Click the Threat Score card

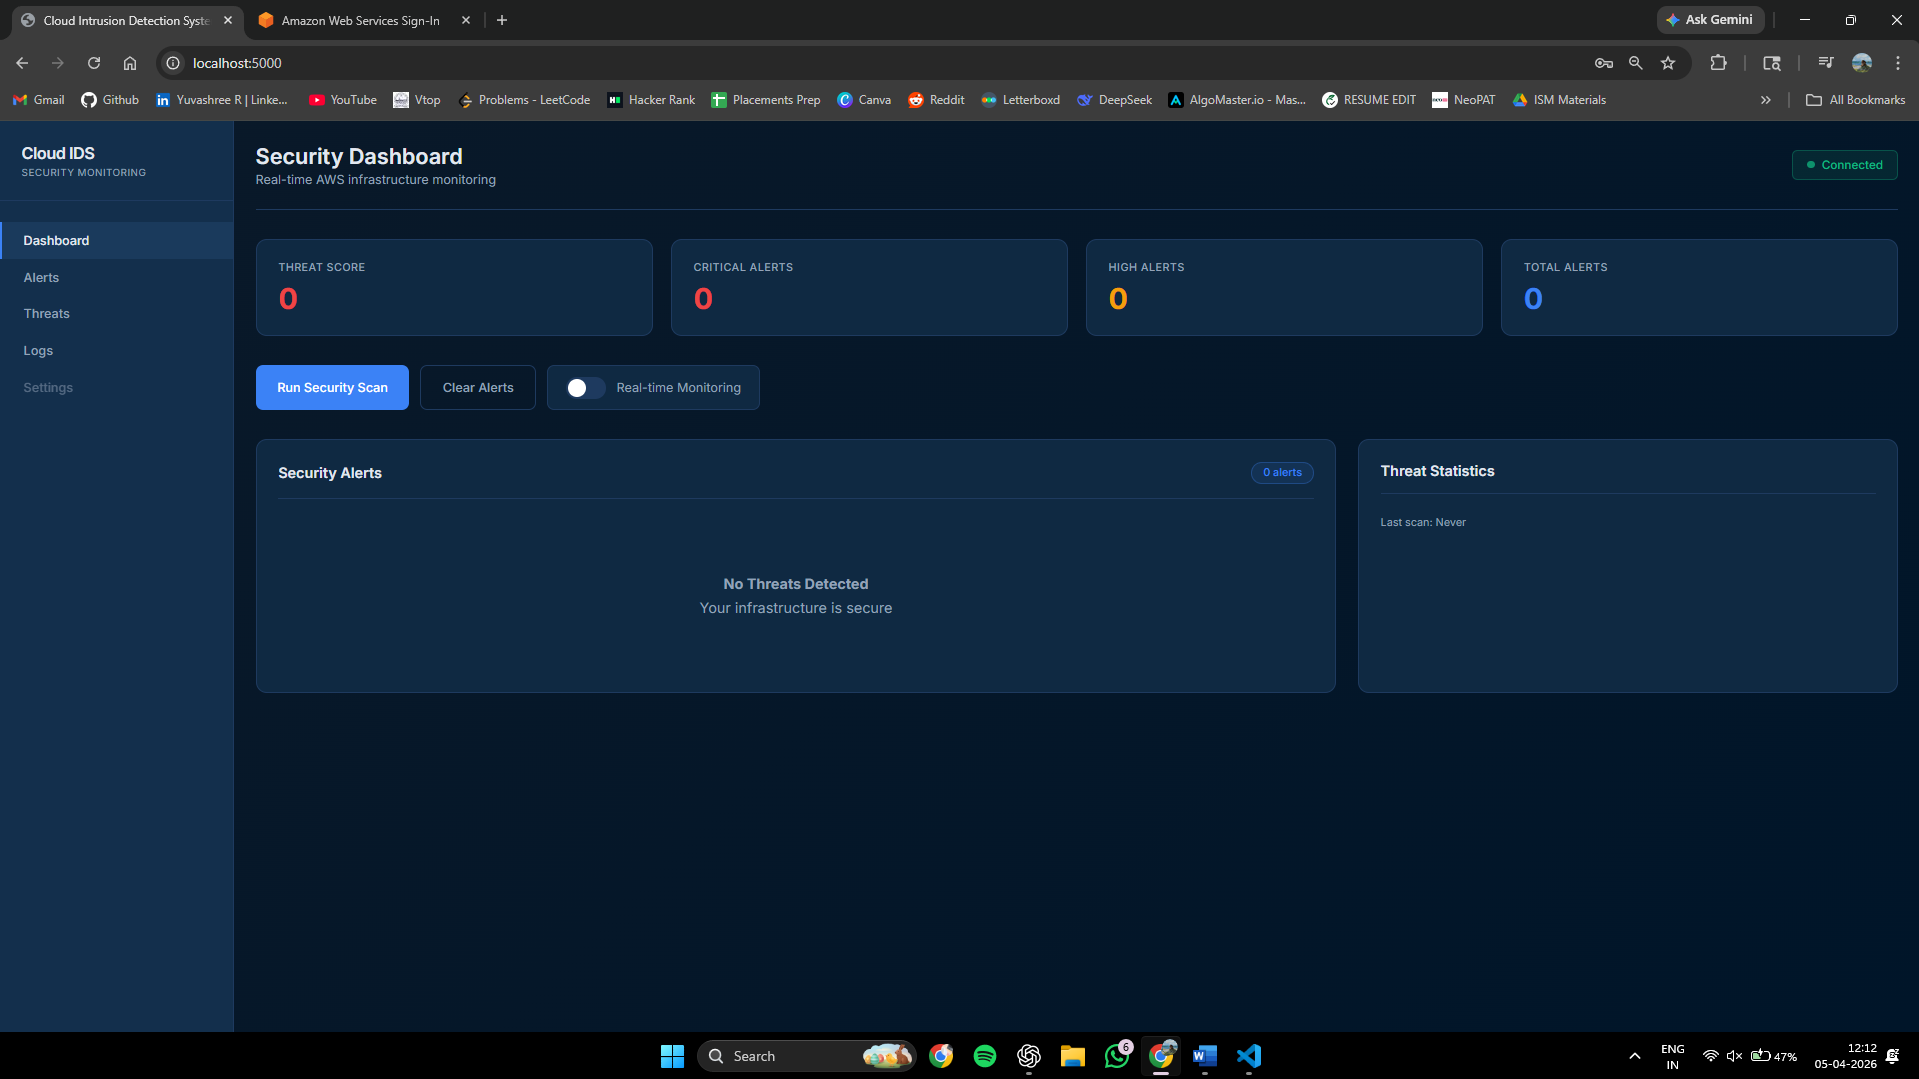pos(454,288)
